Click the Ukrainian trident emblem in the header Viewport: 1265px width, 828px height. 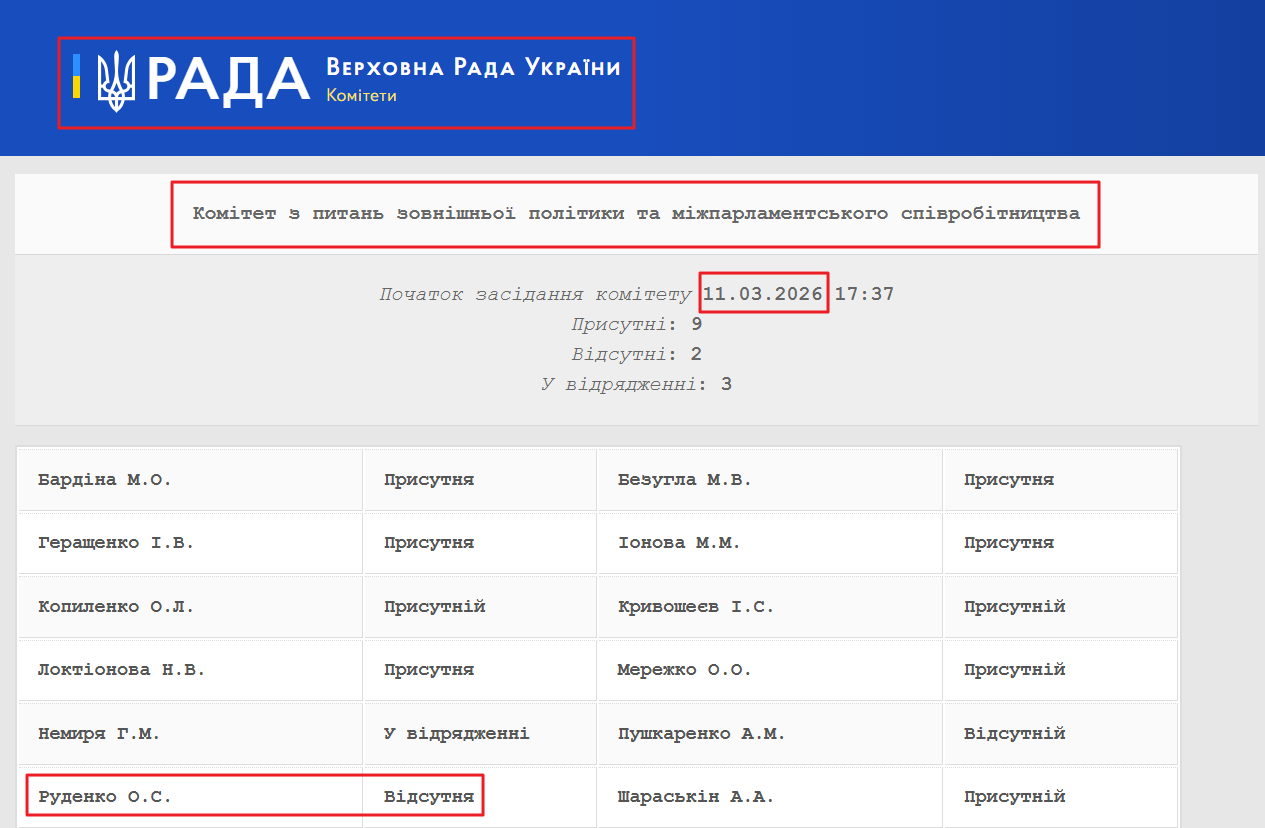coord(116,81)
